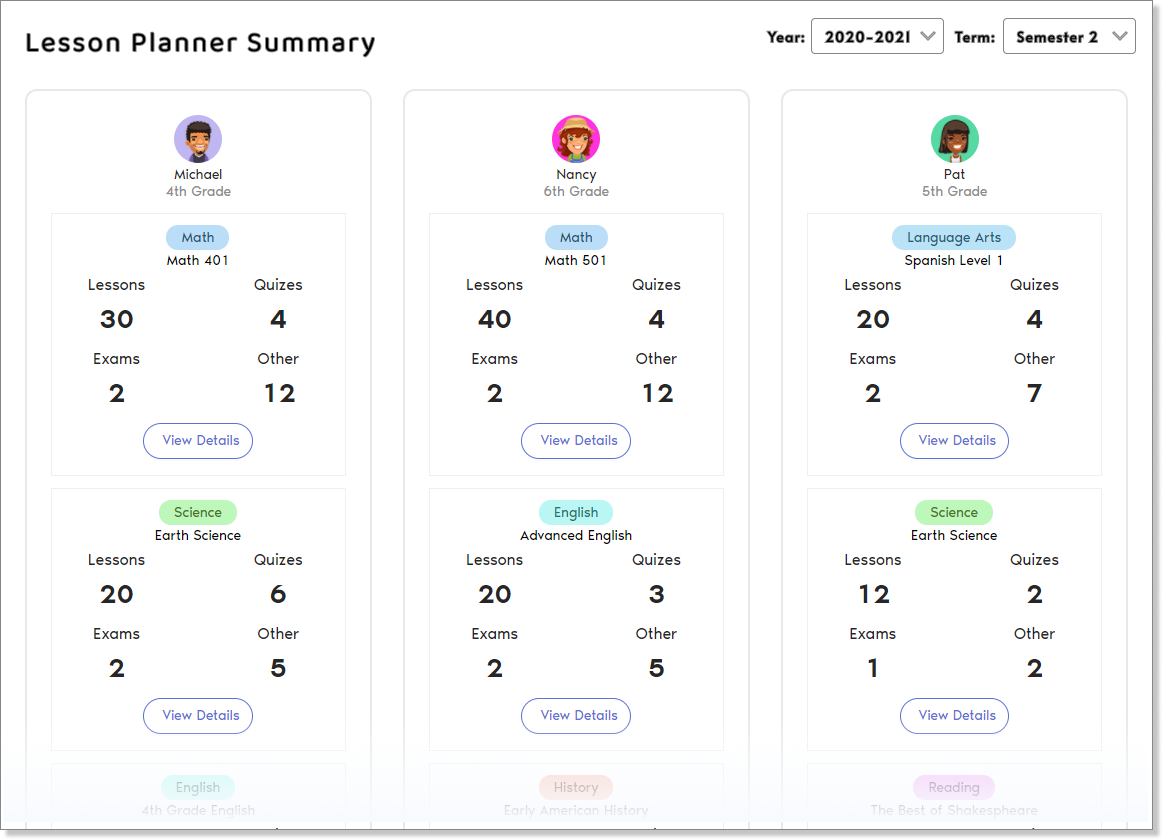View Details for Spanish Level 1
The height and width of the screenshot is (840, 1163).
955,440
